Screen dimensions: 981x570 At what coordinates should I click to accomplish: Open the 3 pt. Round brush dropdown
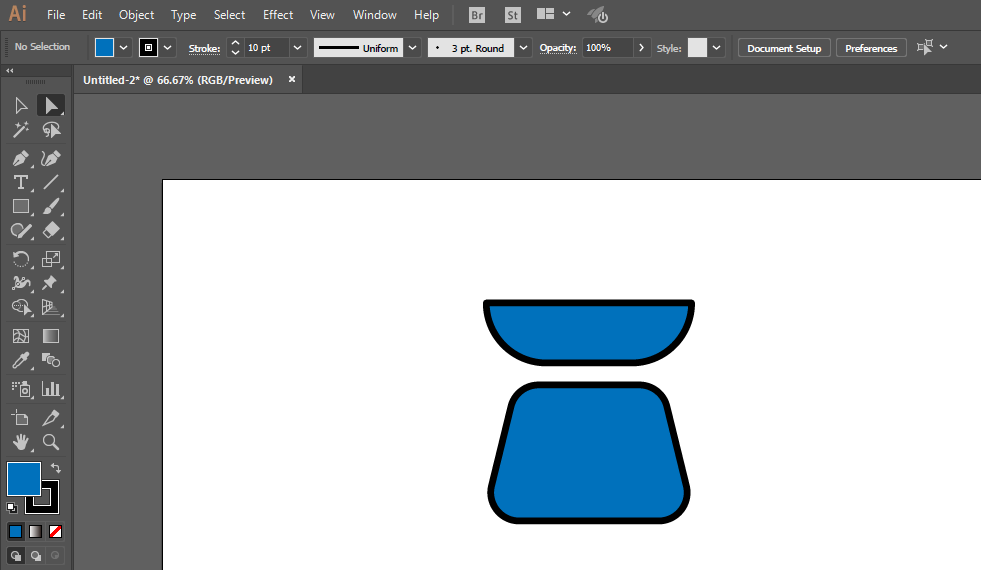pos(523,48)
